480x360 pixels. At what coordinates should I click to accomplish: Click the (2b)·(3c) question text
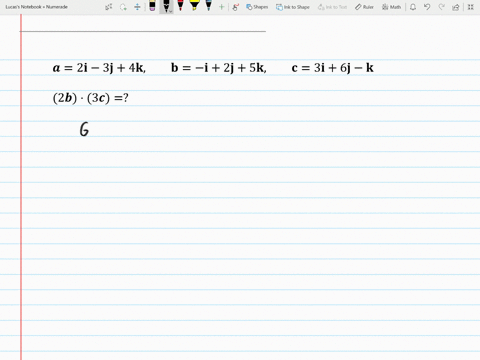91,98
